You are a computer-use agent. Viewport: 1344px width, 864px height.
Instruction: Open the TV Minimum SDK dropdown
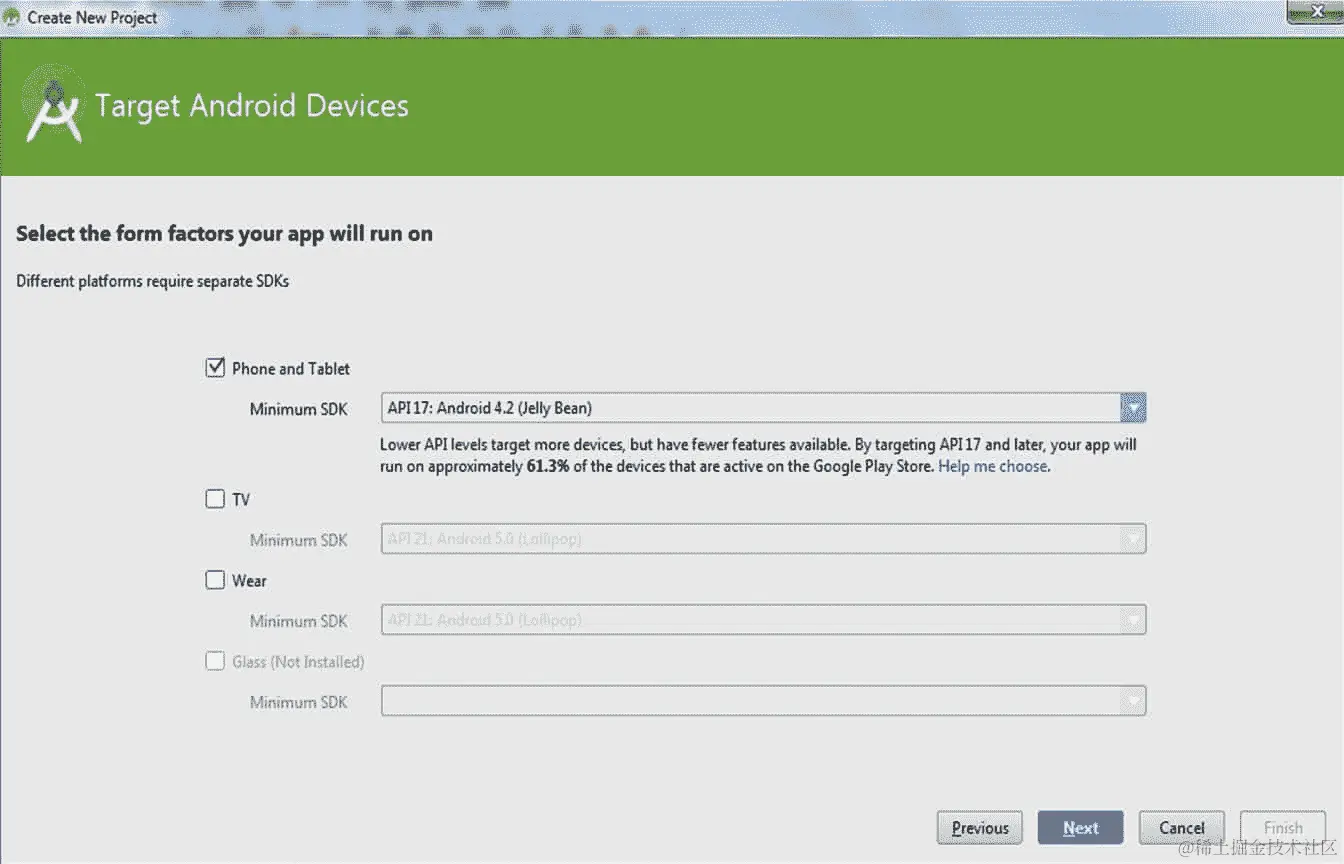[x=1134, y=538]
